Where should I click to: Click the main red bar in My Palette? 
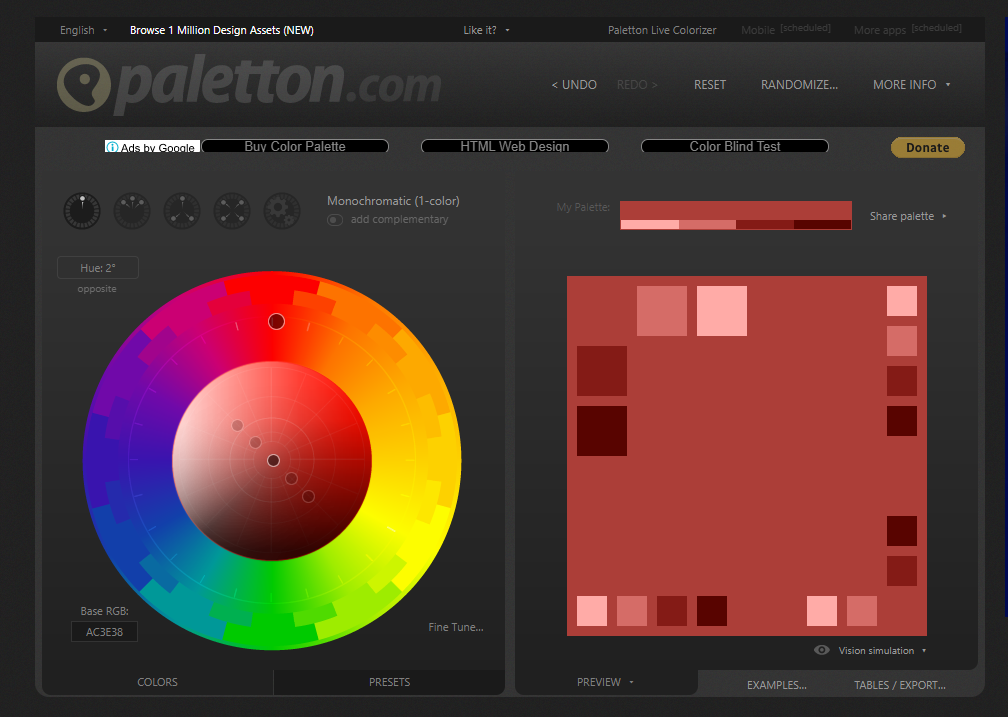pos(736,210)
